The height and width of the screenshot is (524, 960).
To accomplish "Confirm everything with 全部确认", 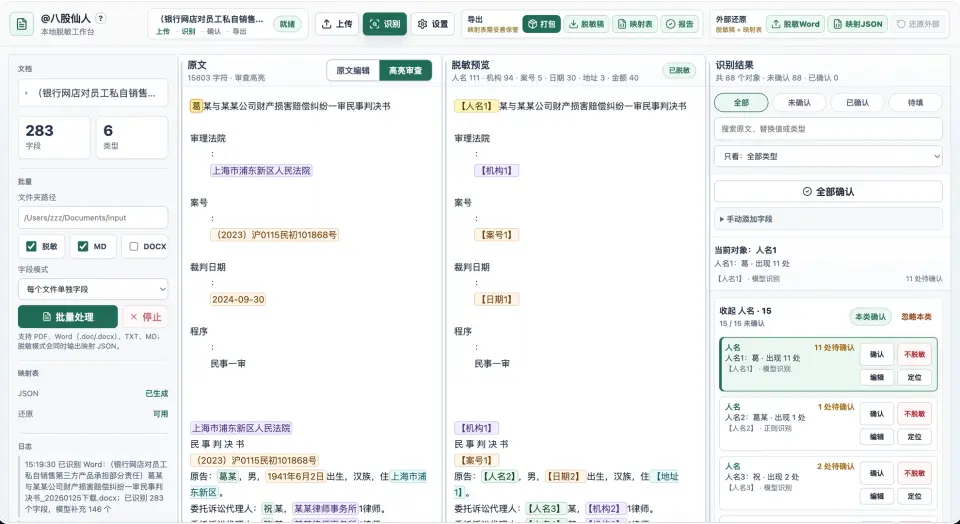I will coord(828,192).
